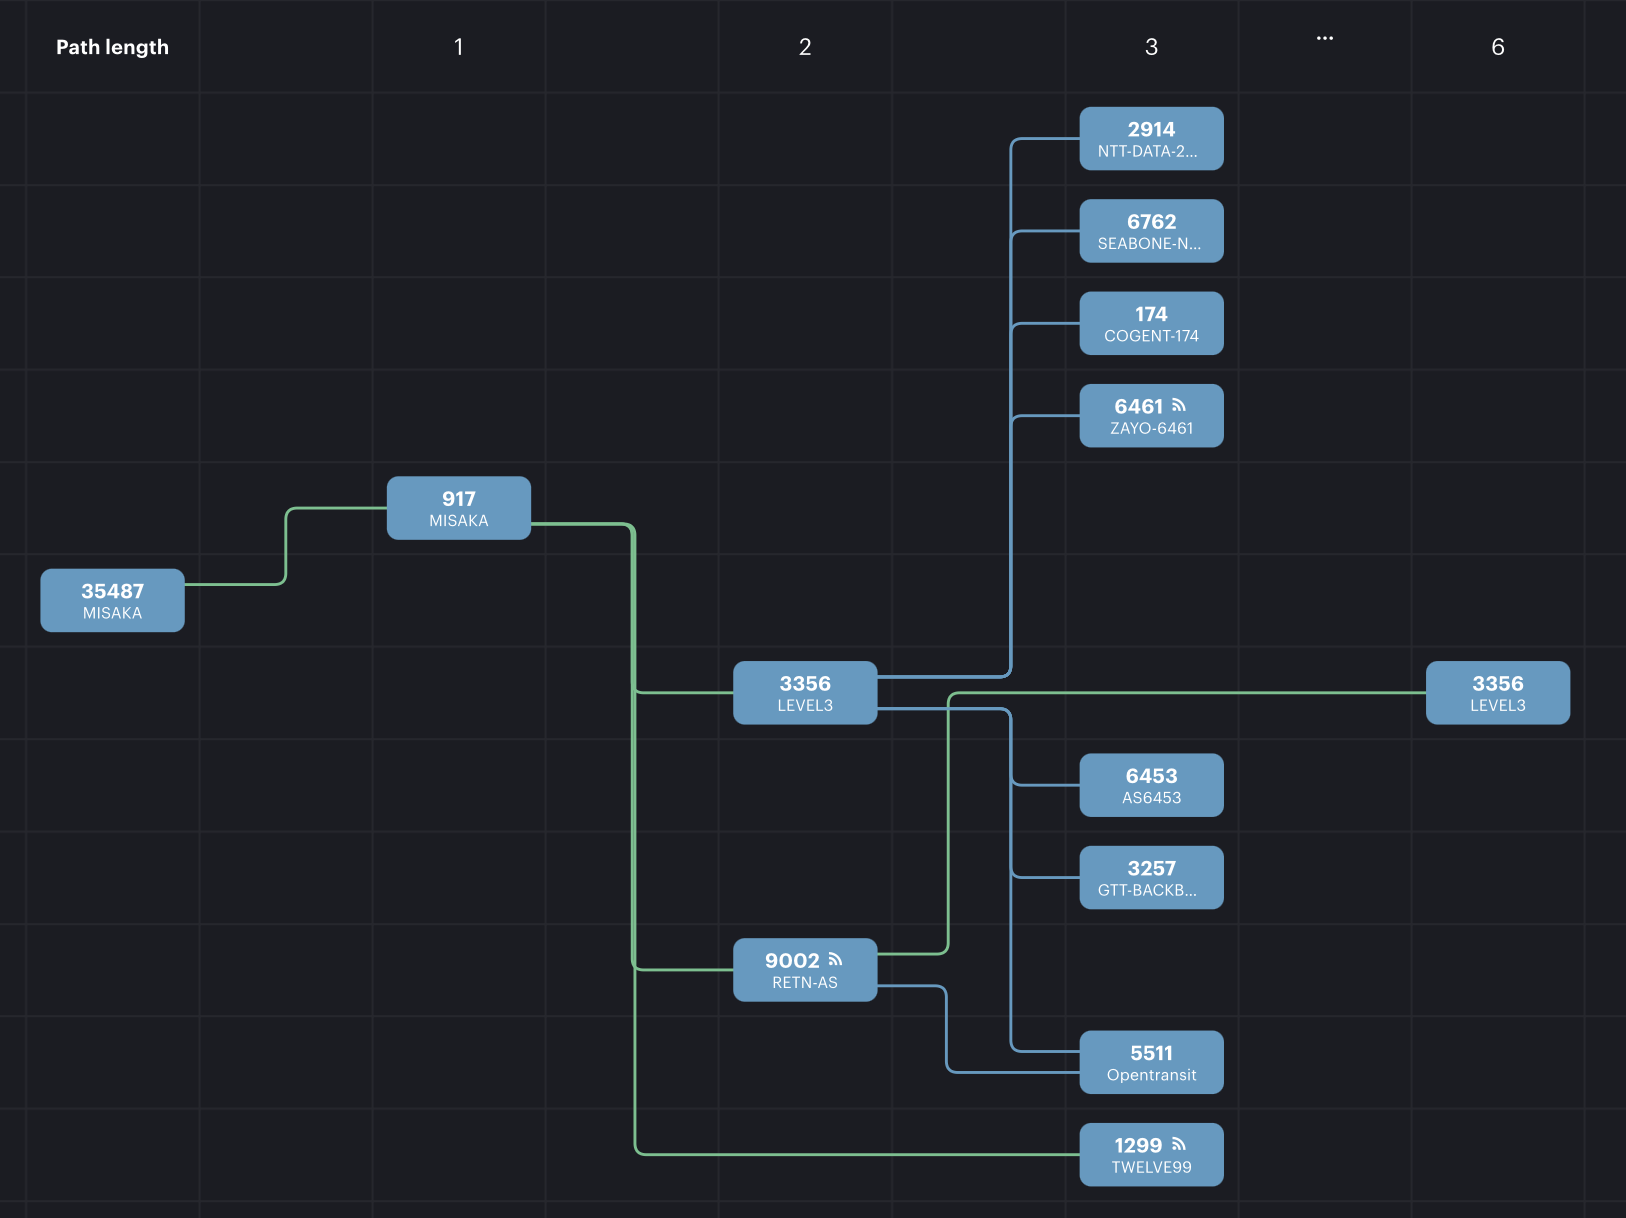Screen dimensions: 1626x1218
Task: Click the 3356 LEVEL3 node in column 6
Action: (x=1497, y=693)
